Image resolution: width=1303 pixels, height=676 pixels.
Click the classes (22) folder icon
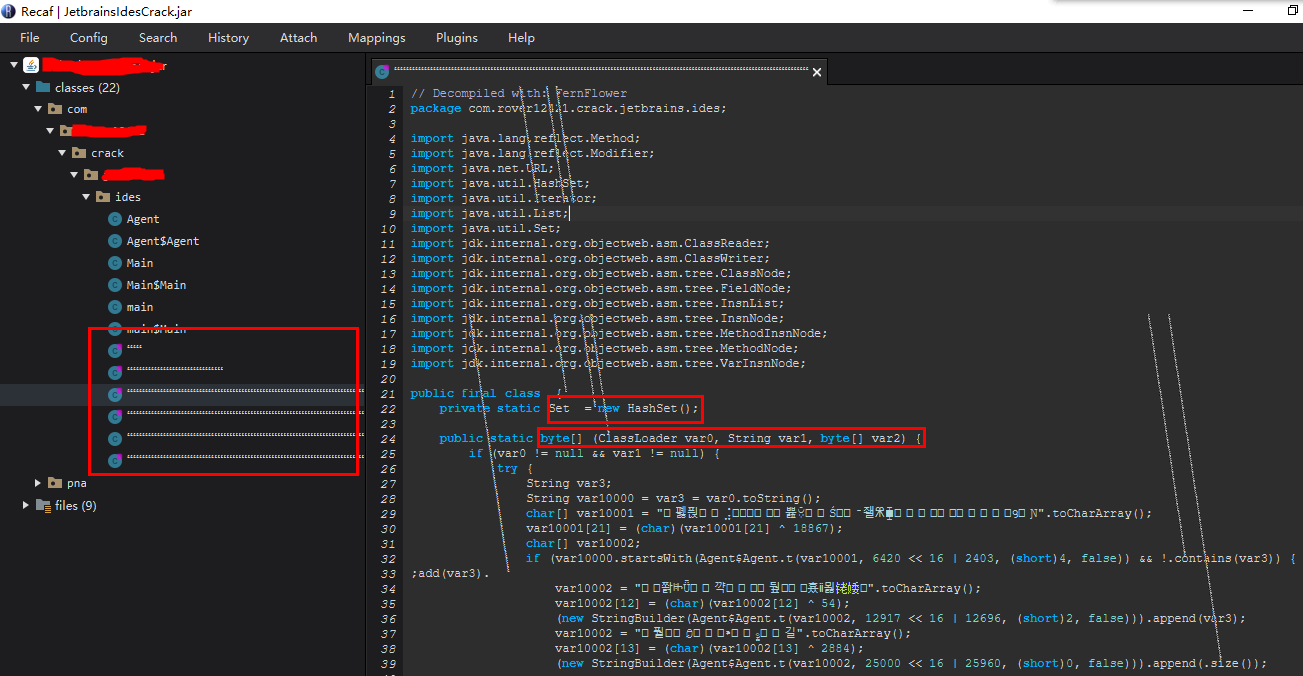[42, 87]
